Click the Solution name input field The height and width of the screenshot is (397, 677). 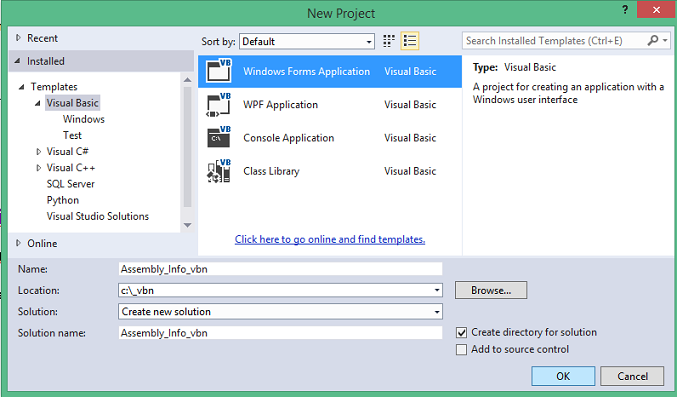[x=280, y=333]
